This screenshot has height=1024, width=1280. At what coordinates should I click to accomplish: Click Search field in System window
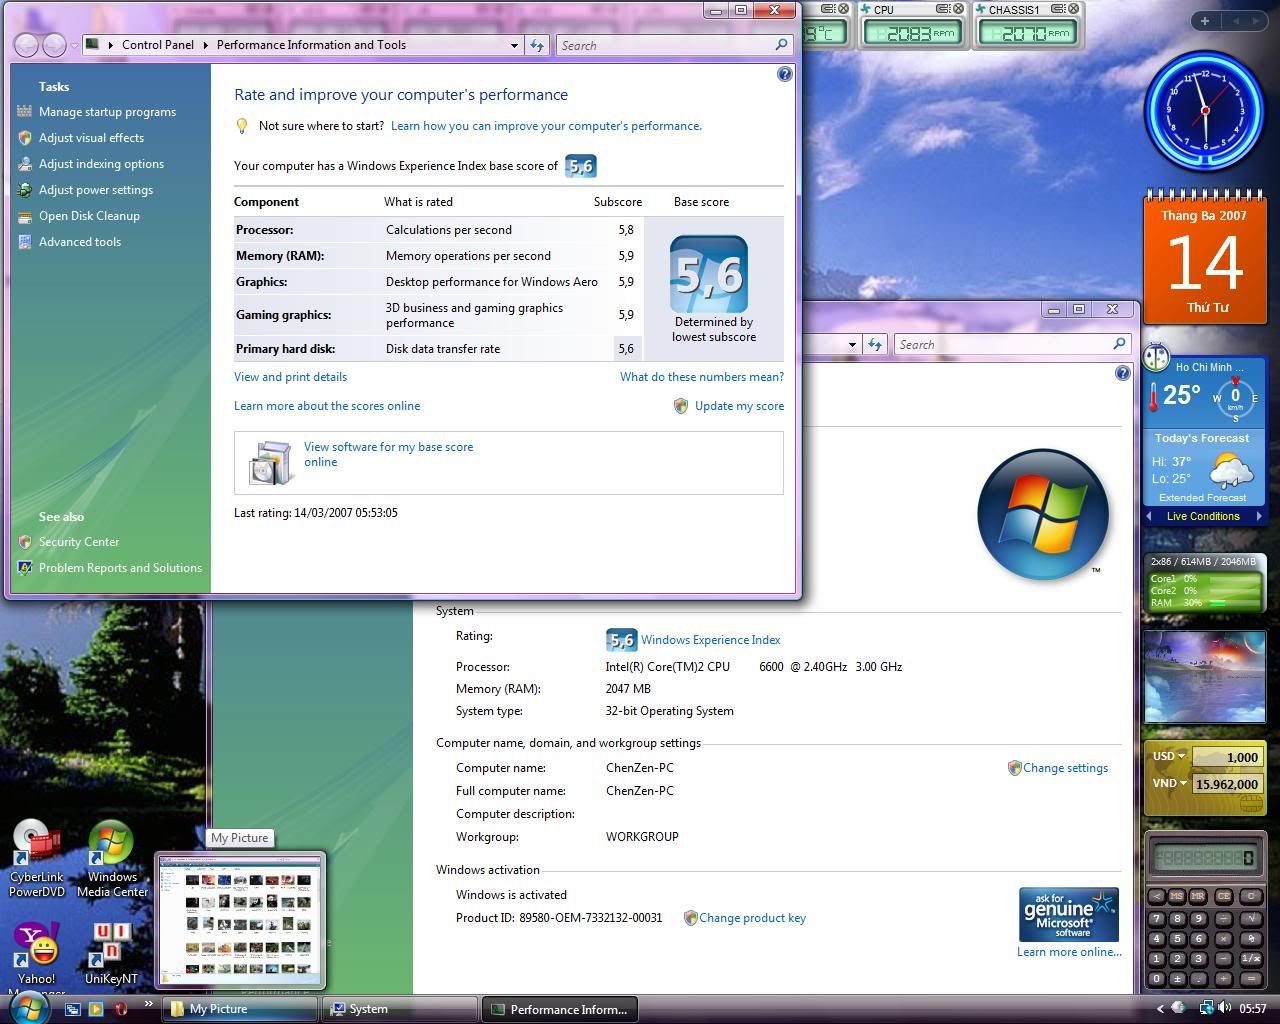pyautogui.click(x=1012, y=344)
